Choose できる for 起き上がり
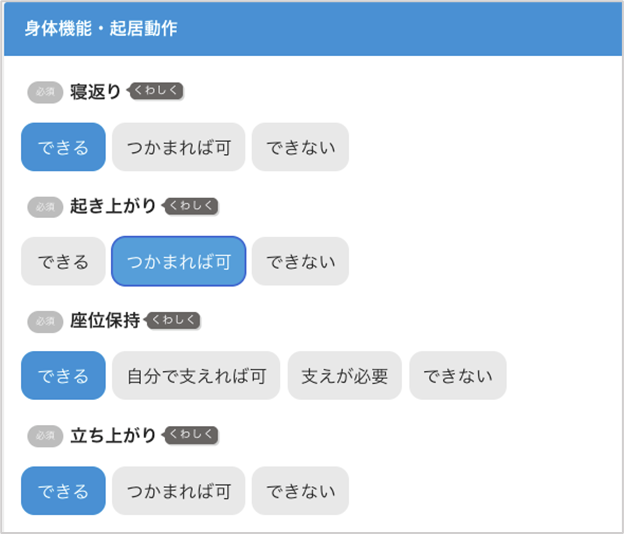This screenshot has height=534, width=624. (63, 262)
